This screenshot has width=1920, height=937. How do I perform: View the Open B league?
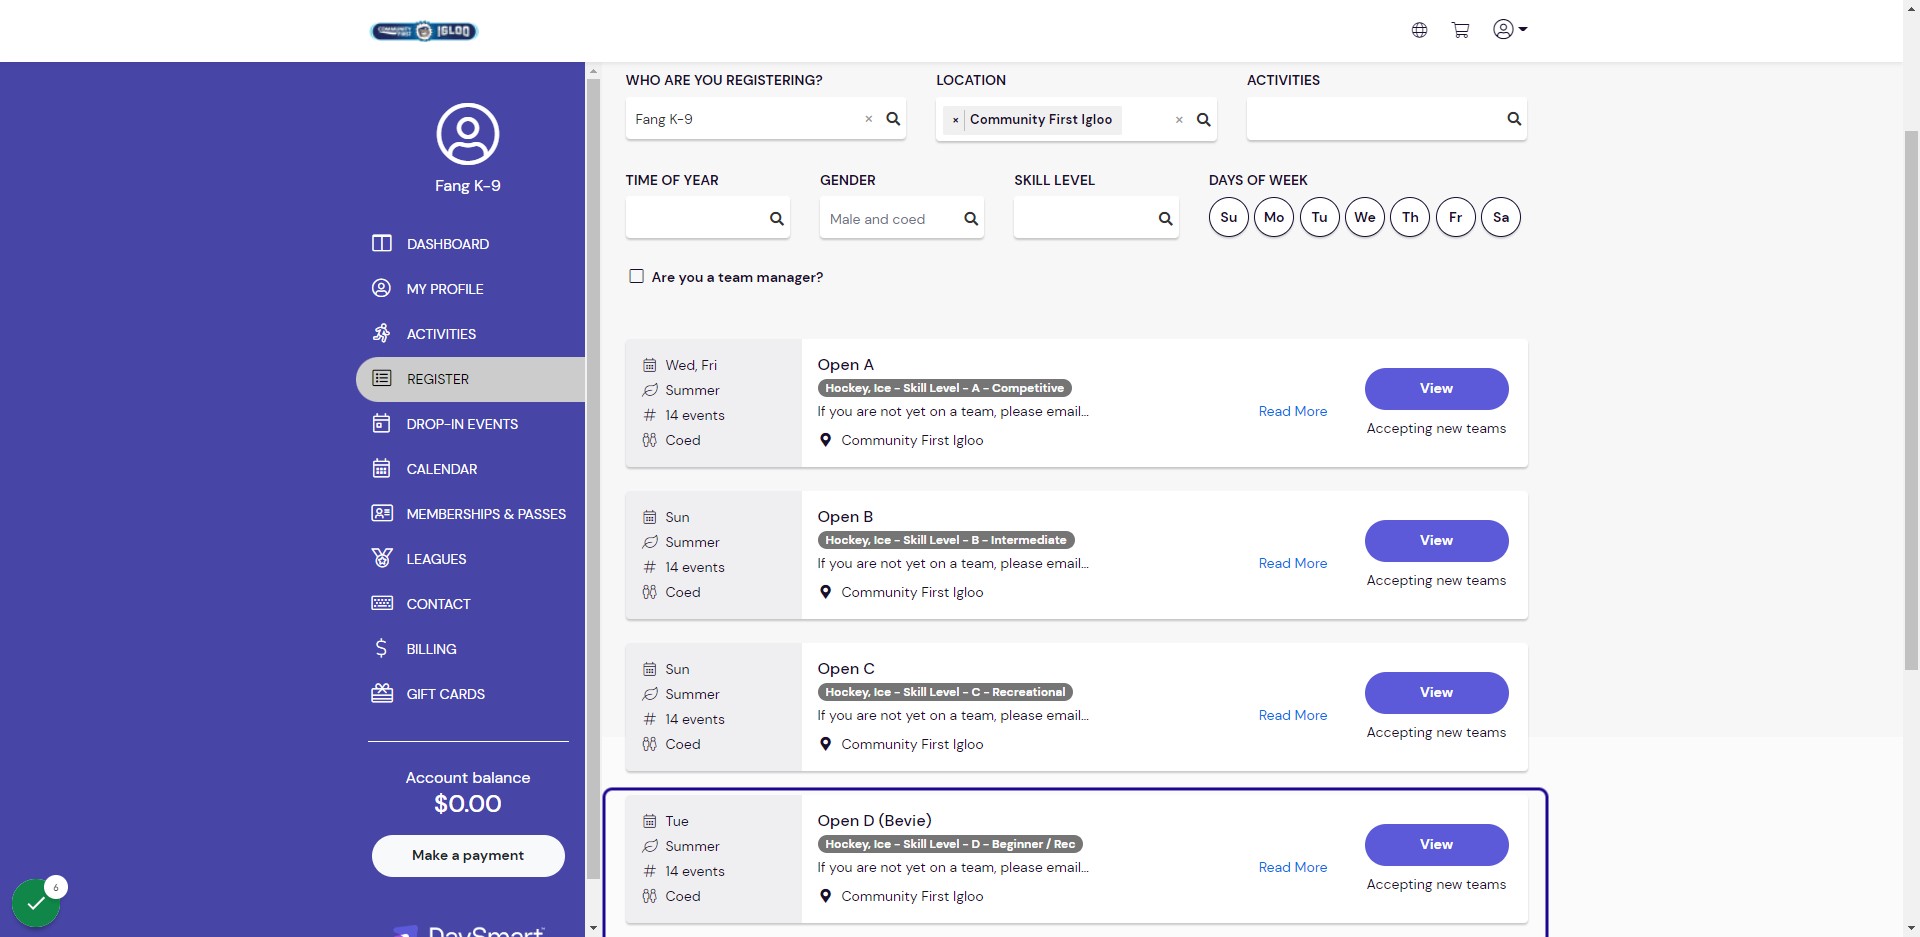1436,541
